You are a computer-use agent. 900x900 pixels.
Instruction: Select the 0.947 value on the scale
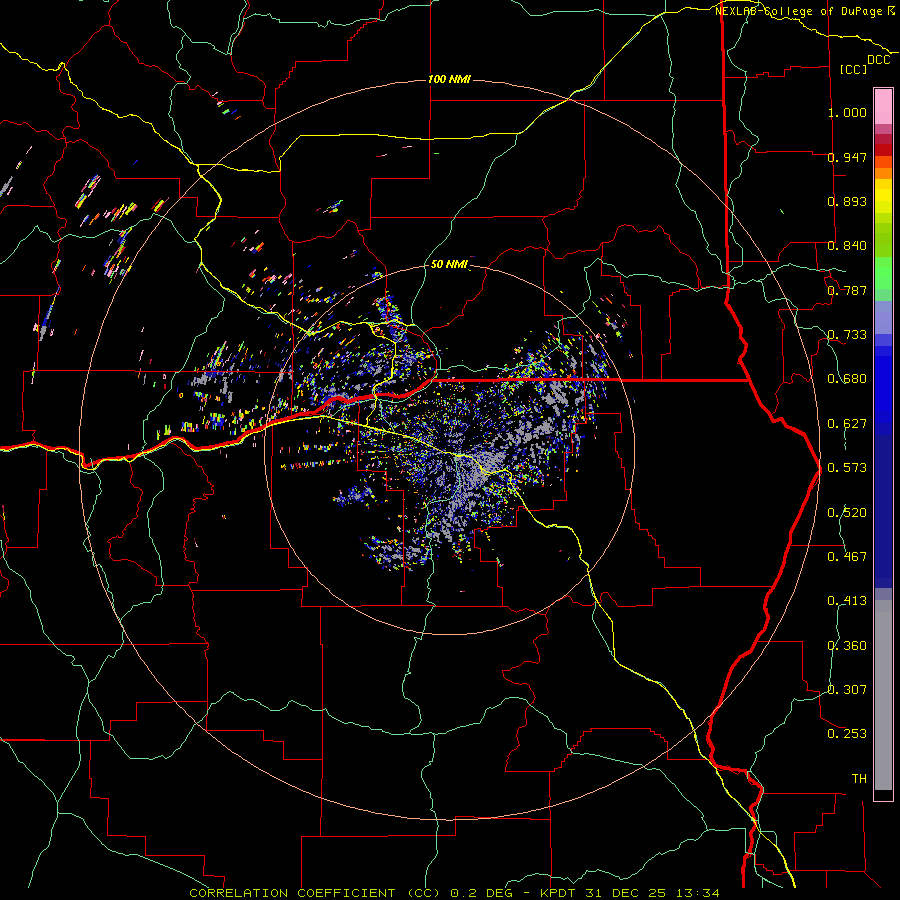[847, 157]
